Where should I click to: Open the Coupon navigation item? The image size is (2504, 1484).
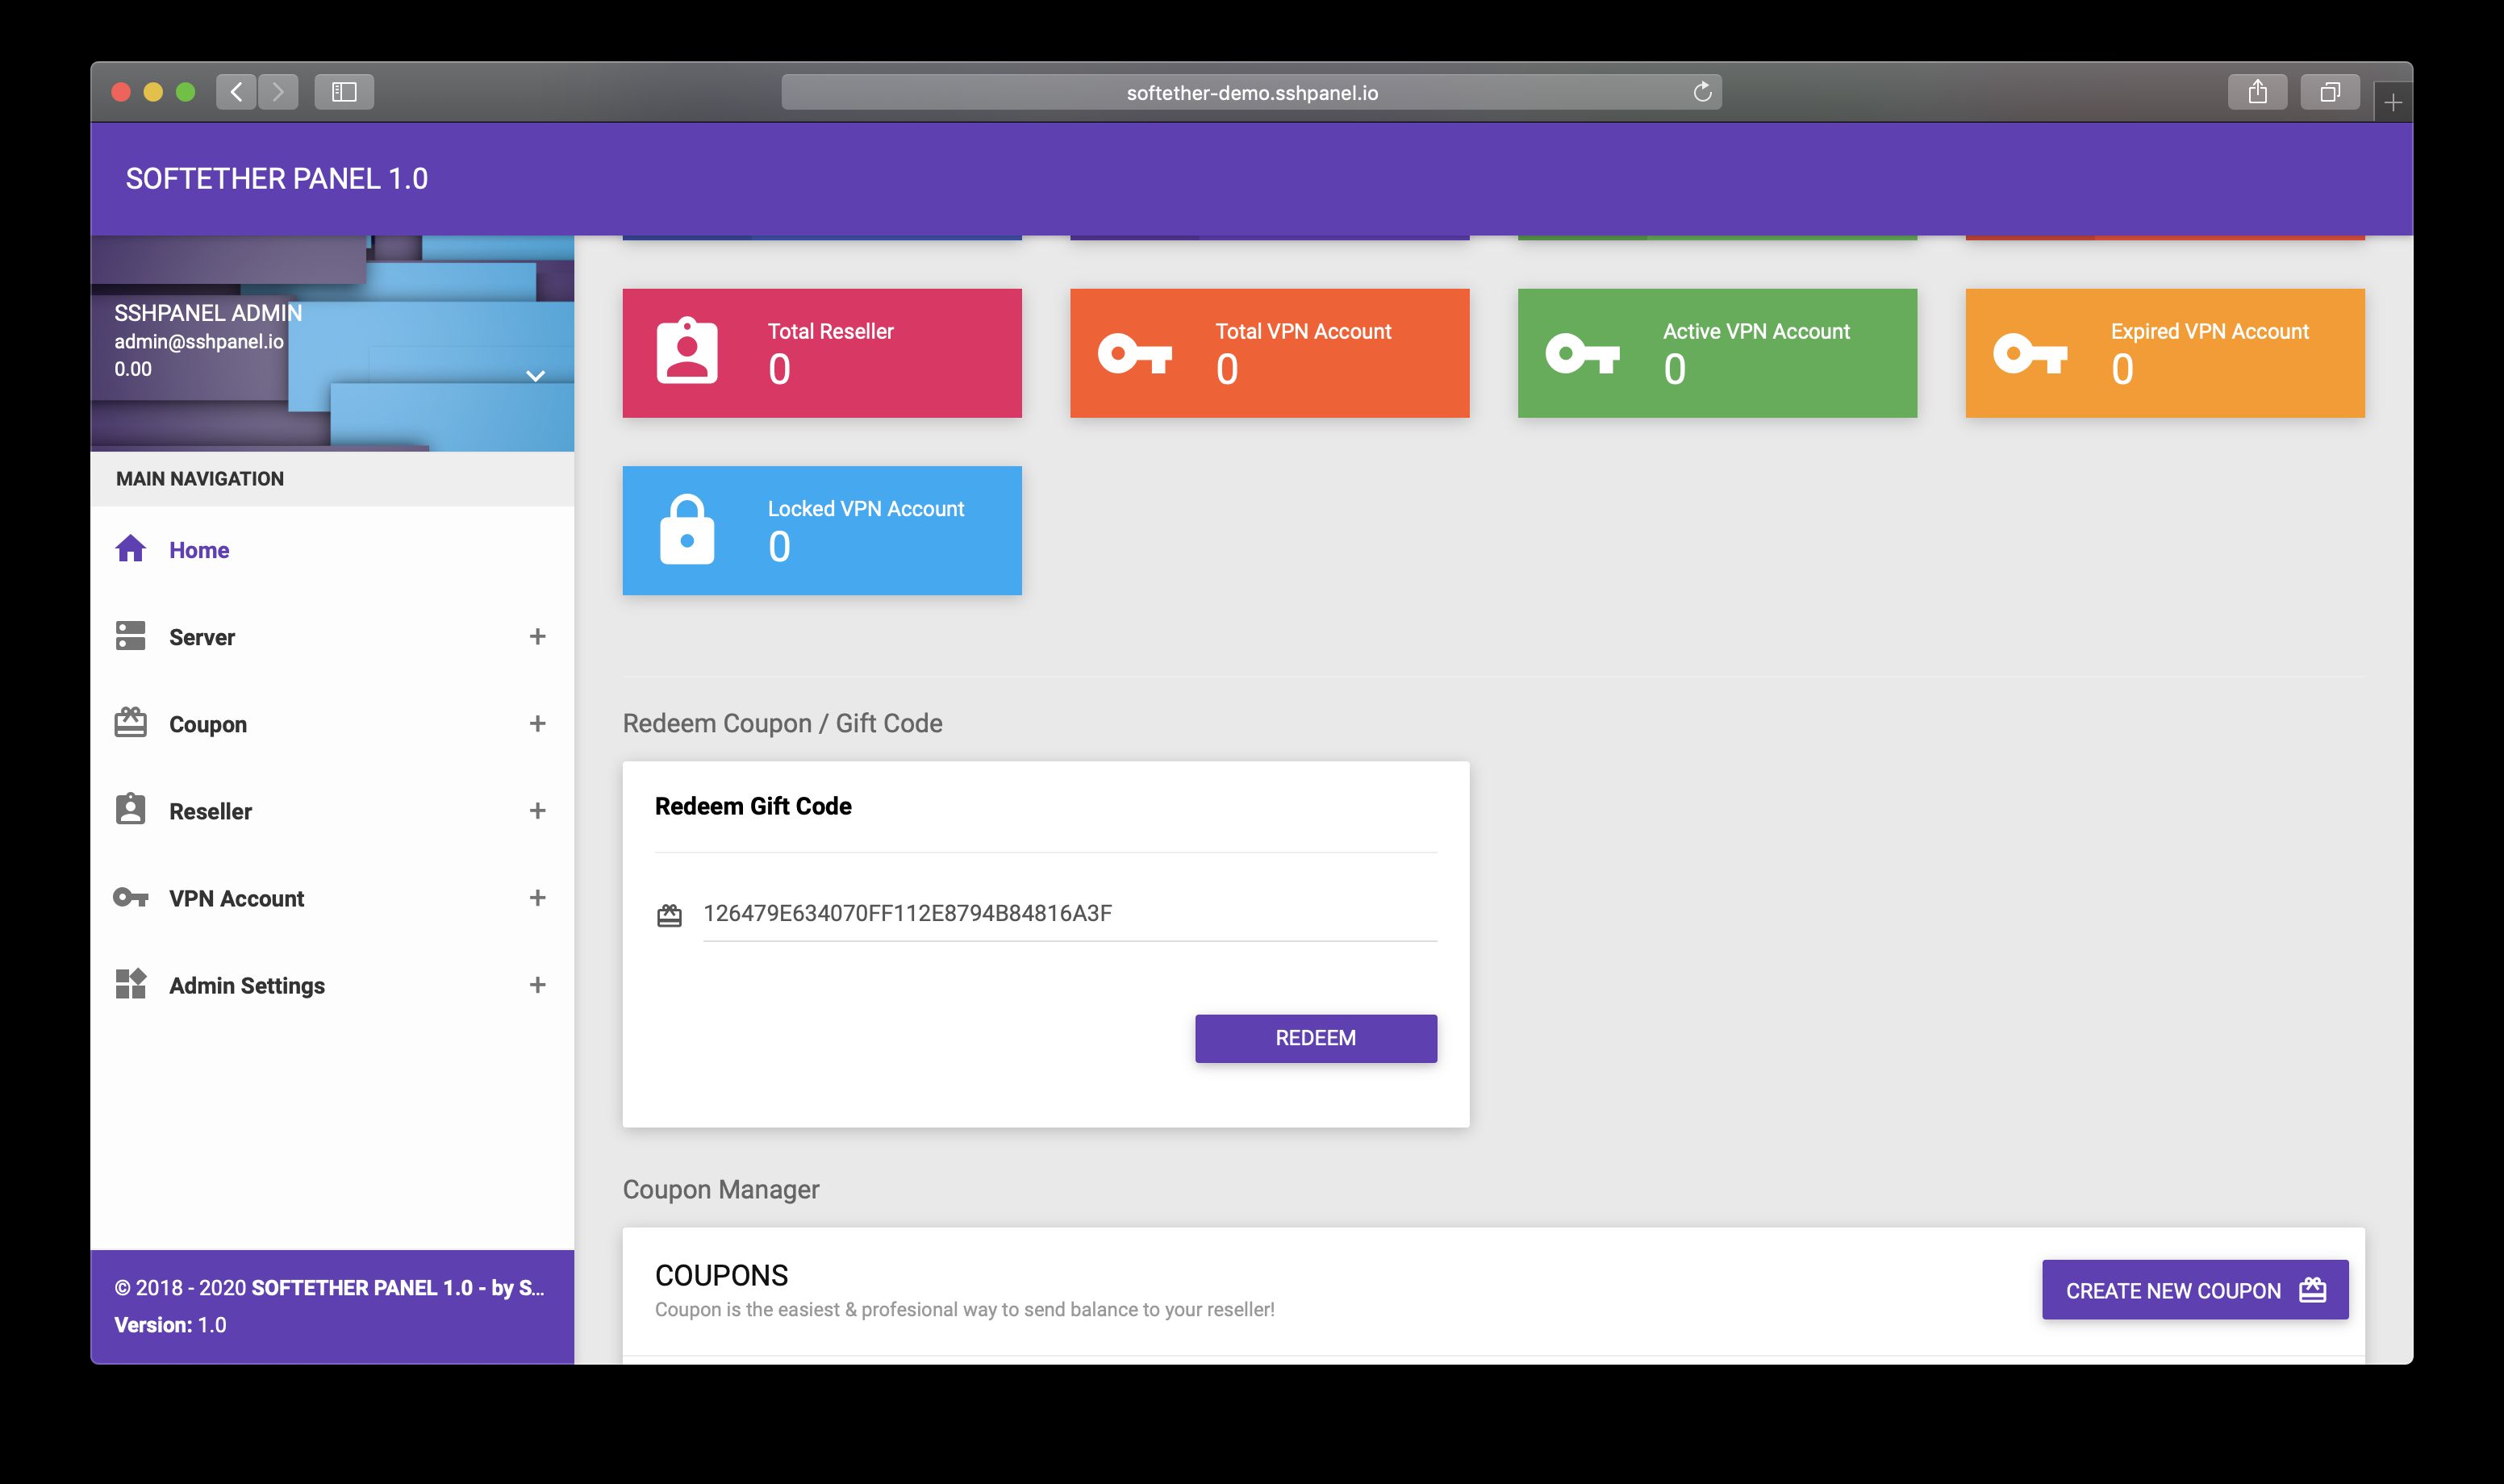coord(332,723)
